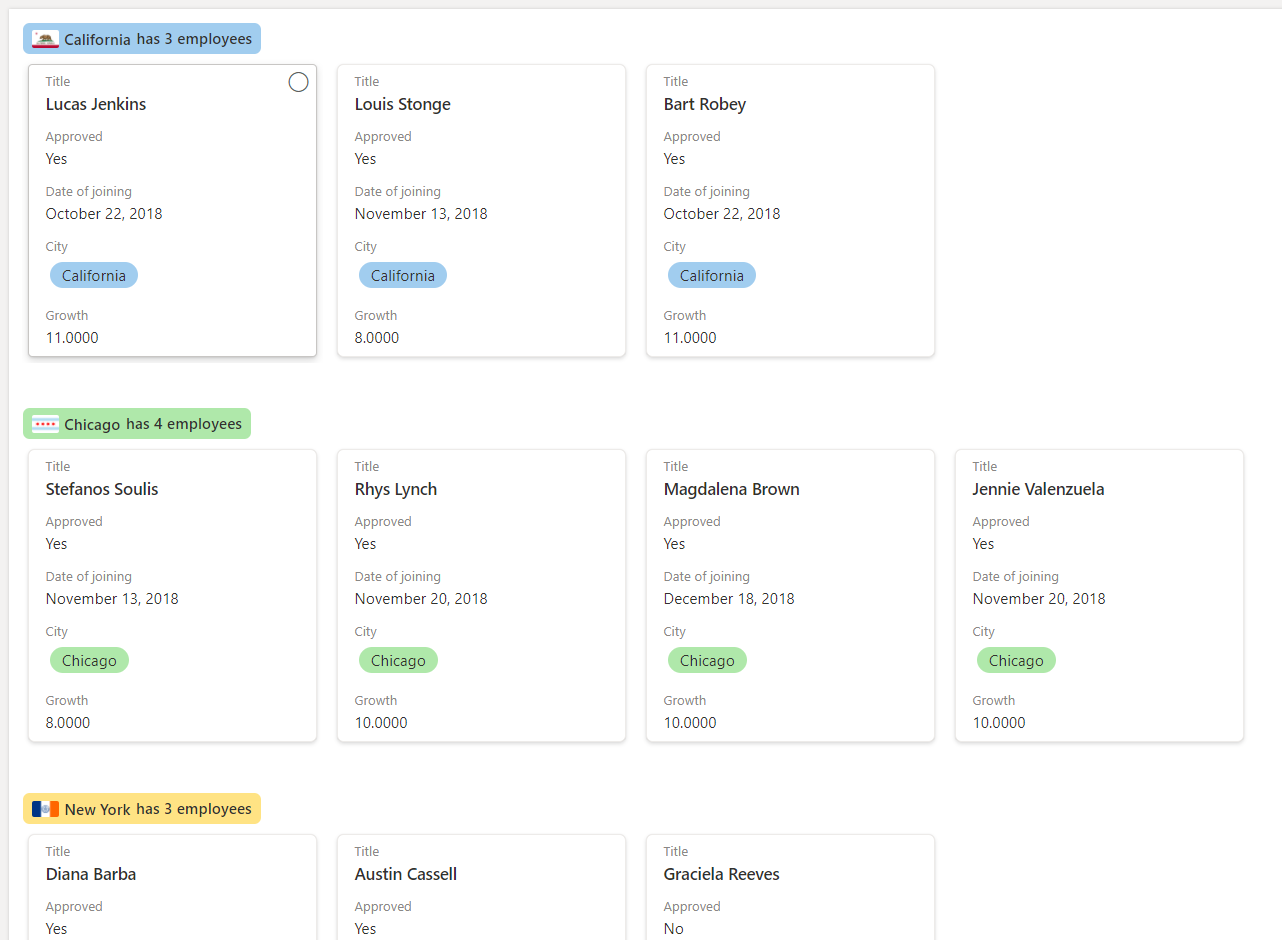Click the New York flag icon in the group header
This screenshot has height=940, width=1282.
(x=44, y=808)
